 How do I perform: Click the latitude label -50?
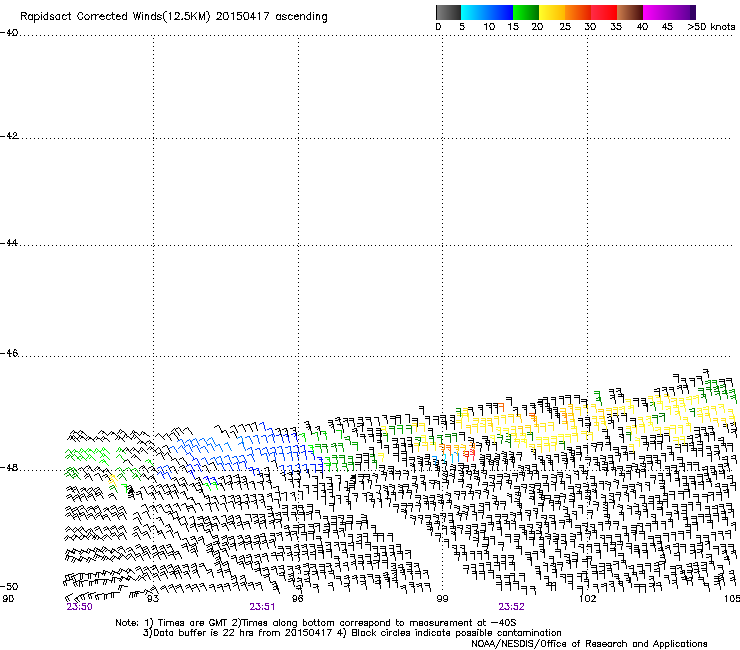tap(9, 586)
